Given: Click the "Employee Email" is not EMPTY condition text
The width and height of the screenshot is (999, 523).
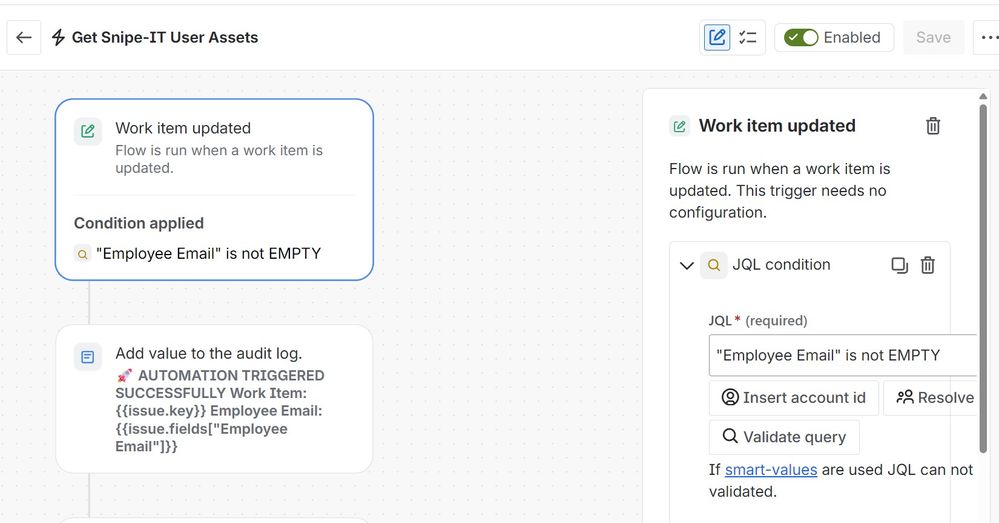Looking at the screenshot, I should pos(208,254).
